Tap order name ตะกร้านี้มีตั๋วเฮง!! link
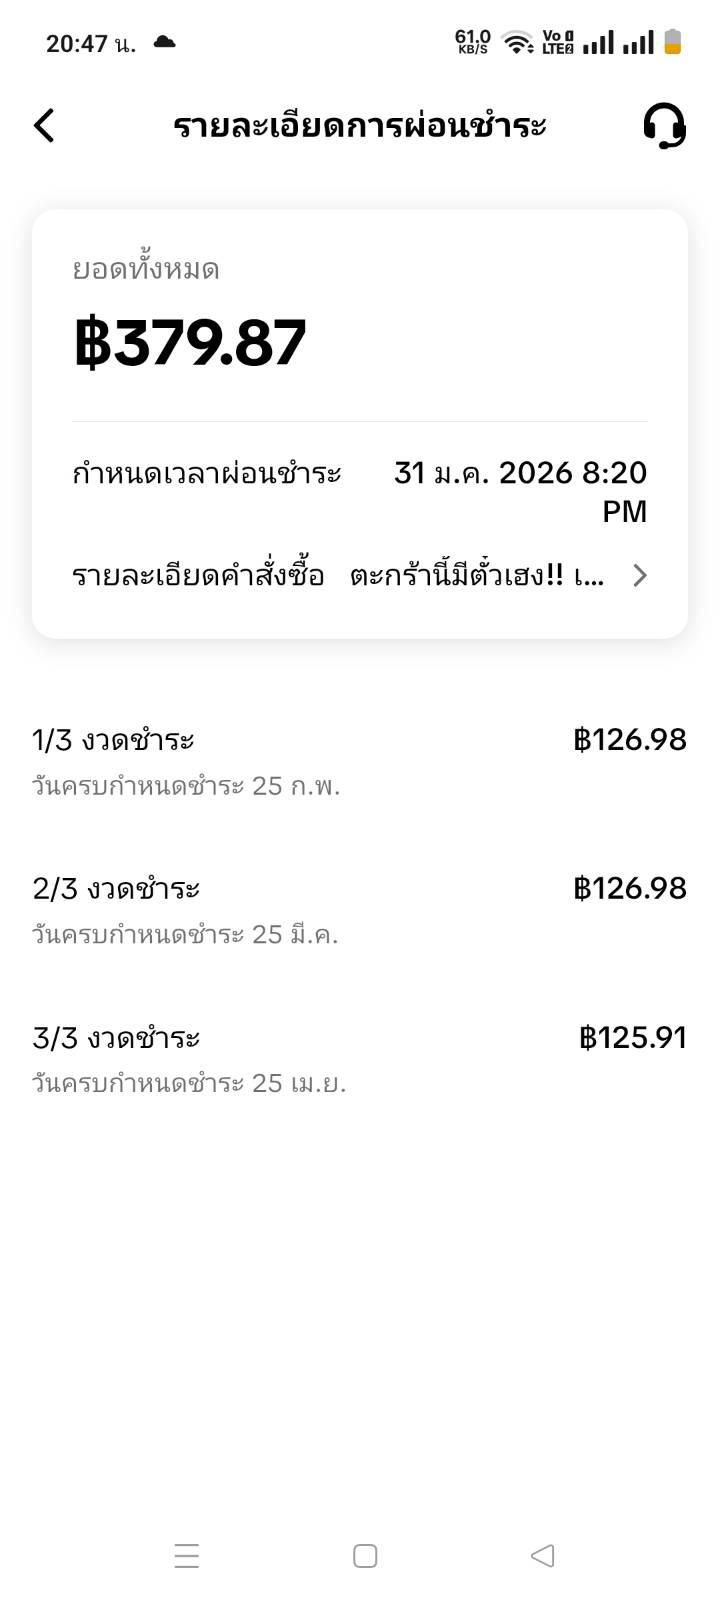 tap(476, 576)
